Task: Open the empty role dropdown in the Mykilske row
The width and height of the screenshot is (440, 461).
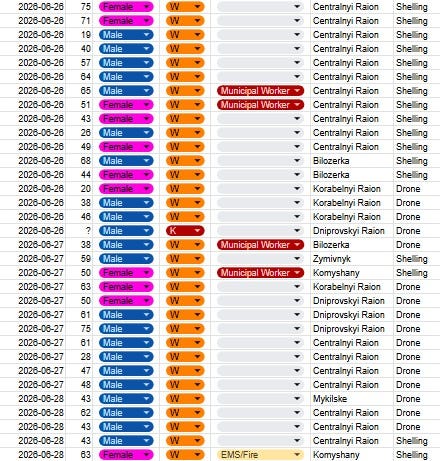Action: point(260,399)
